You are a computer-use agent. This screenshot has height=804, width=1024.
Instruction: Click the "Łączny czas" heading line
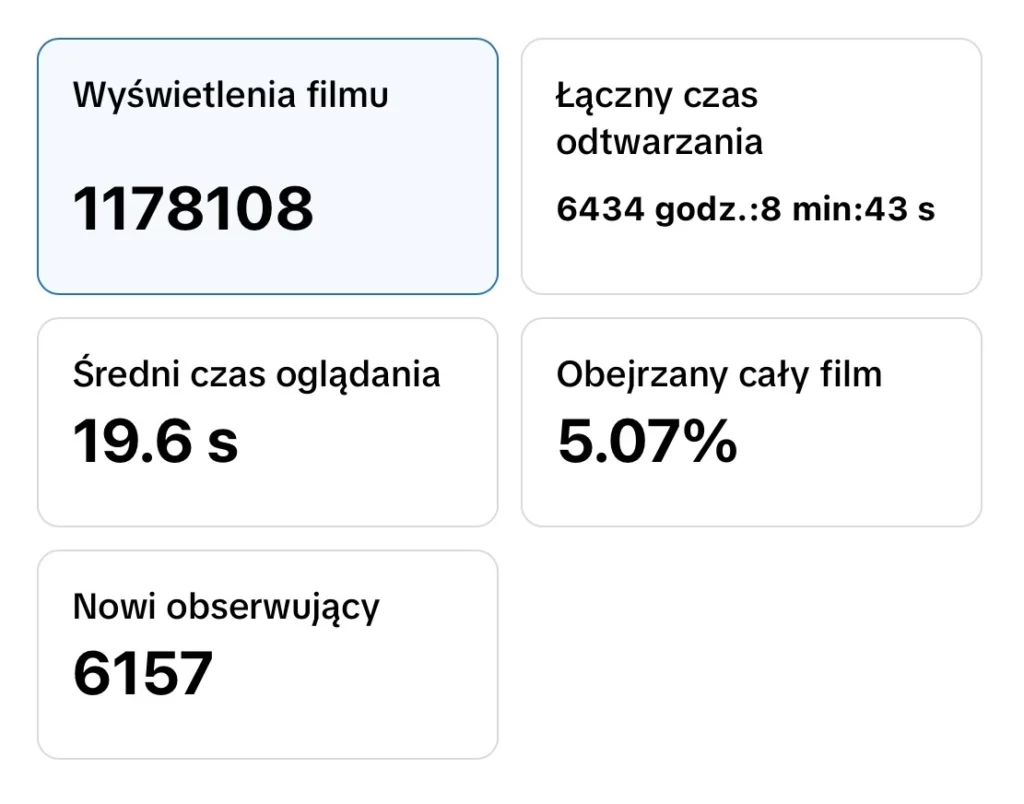click(x=657, y=96)
